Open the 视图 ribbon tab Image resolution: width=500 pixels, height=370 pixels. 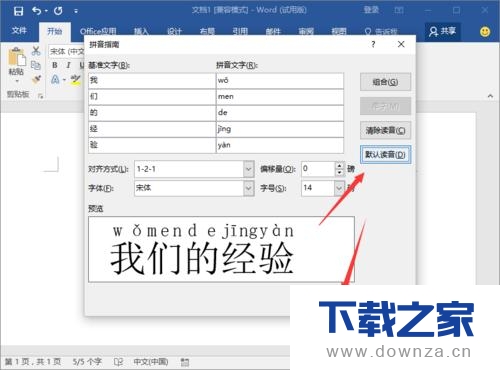(x=339, y=32)
